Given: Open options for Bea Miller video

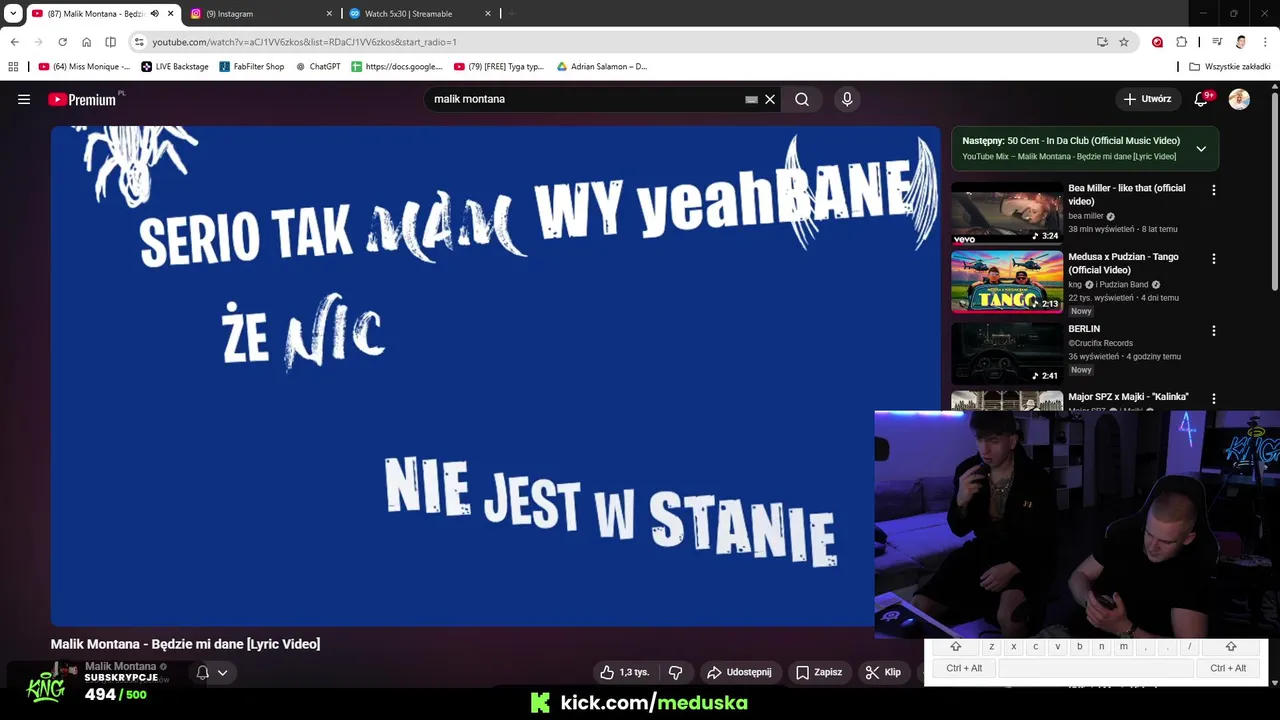Looking at the screenshot, I should (1214, 190).
